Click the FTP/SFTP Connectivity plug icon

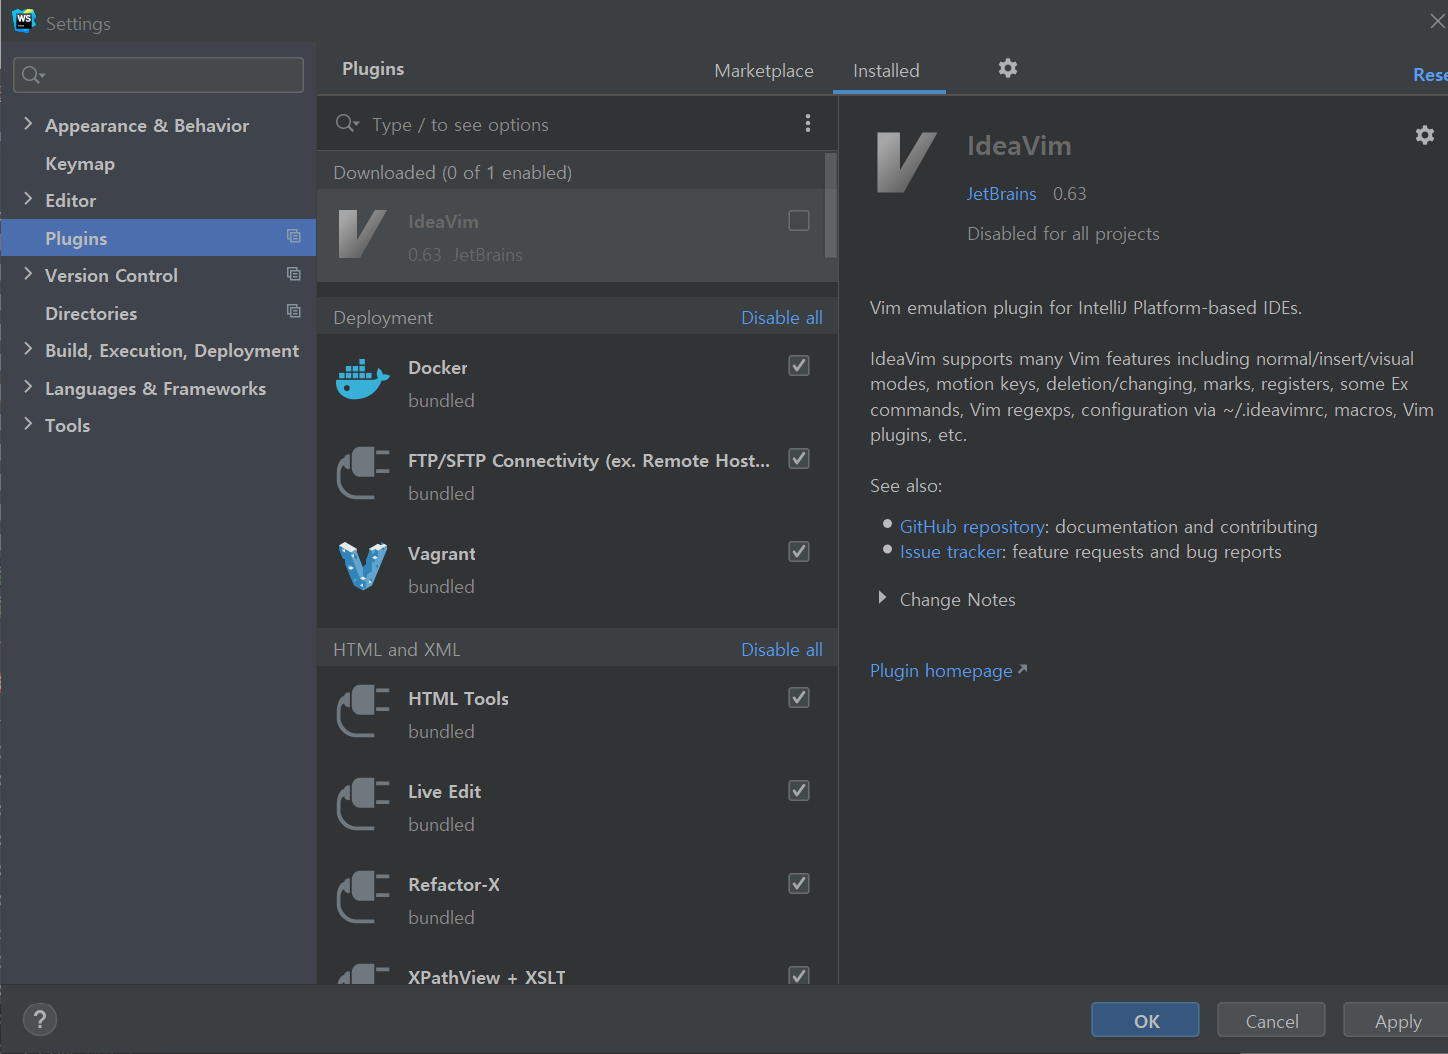[x=362, y=473]
